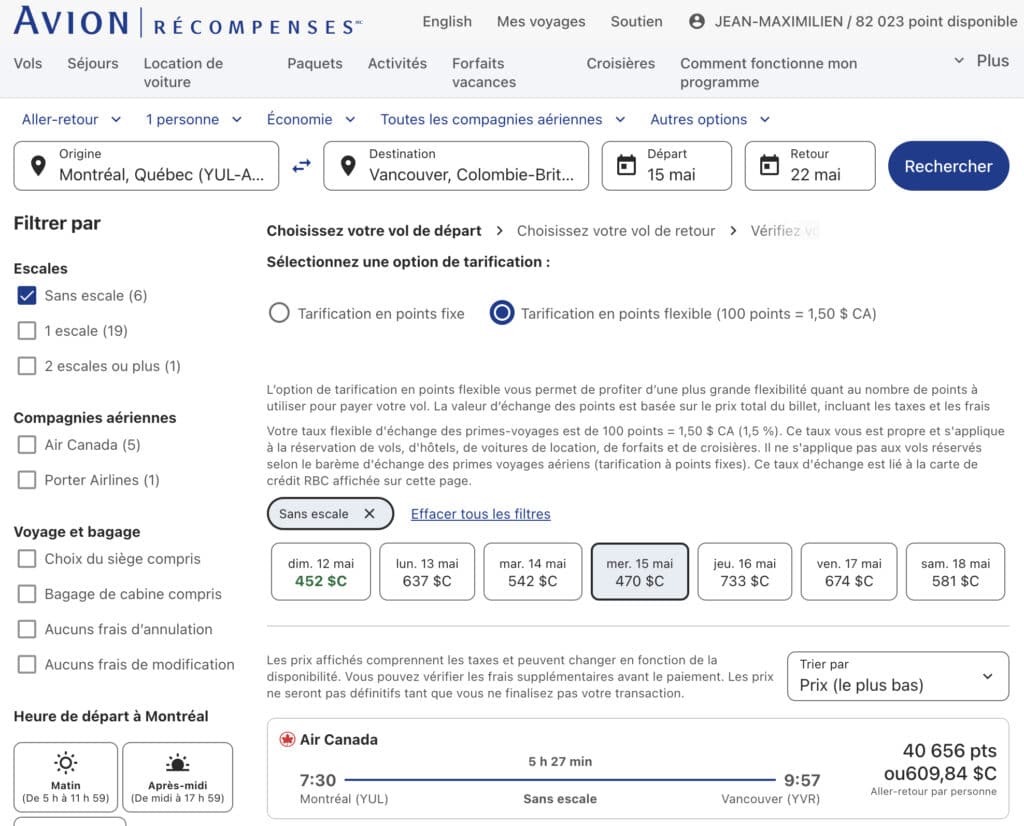The height and width of the screenshot is (826, 1024).
Task: Select "Tarification en points fixe" option
Action: click(x=280, y=312)
